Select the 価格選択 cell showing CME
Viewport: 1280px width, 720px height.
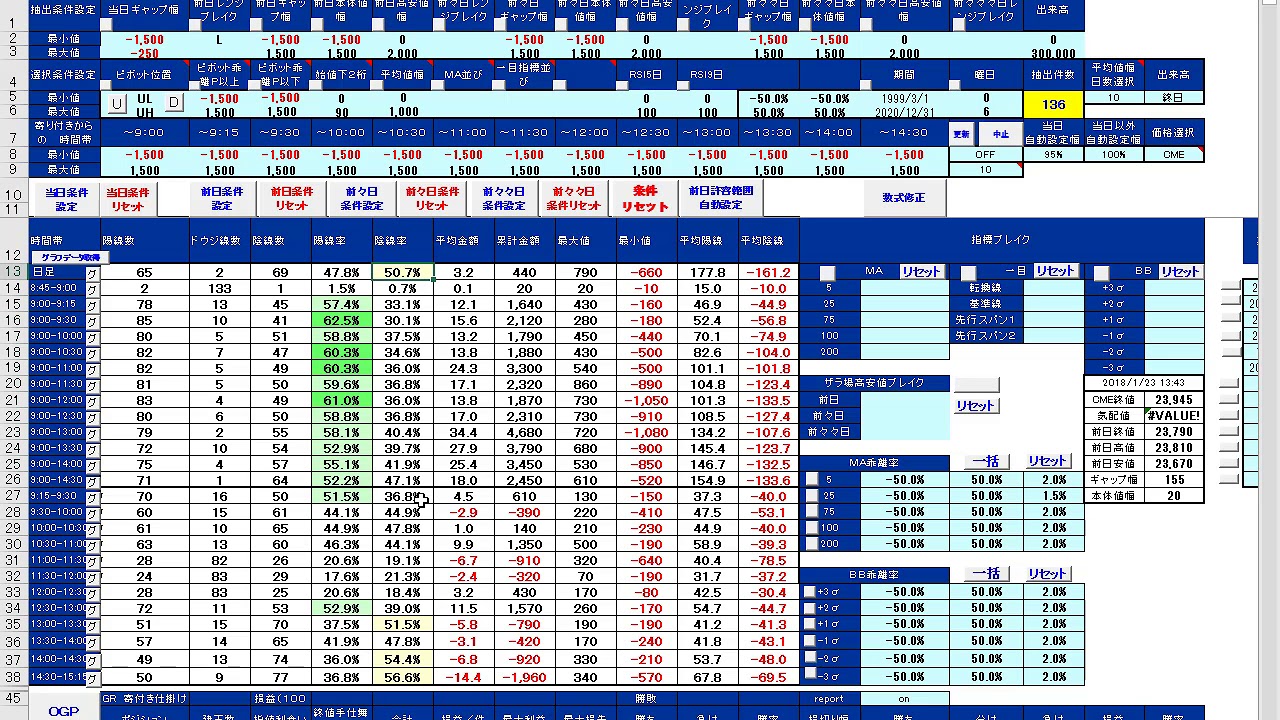coord(1174,155)
